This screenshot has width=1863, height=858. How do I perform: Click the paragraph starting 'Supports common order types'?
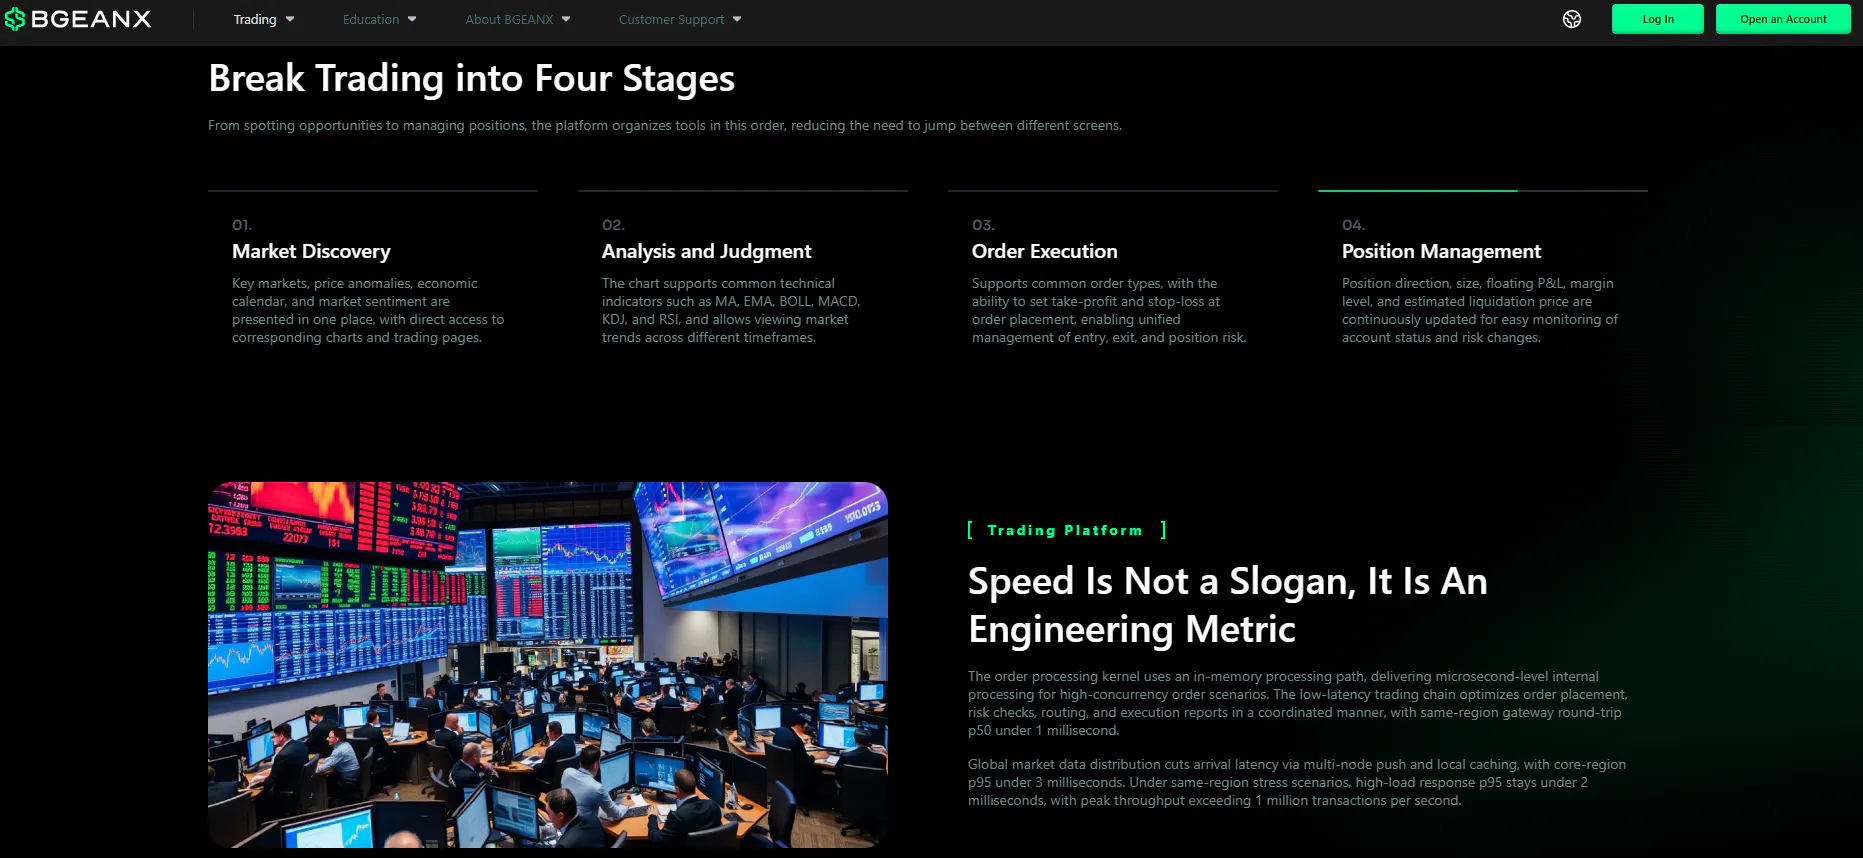[1109, 310]
